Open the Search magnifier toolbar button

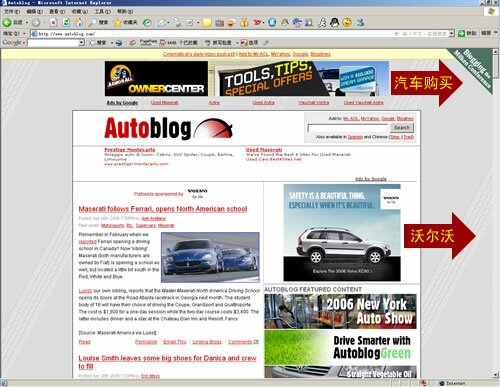[x=98, y=22]
